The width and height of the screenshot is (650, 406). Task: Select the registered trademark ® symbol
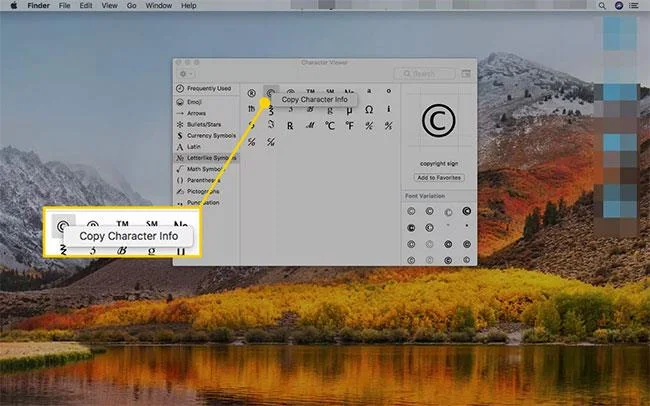(x=251, y=93)
